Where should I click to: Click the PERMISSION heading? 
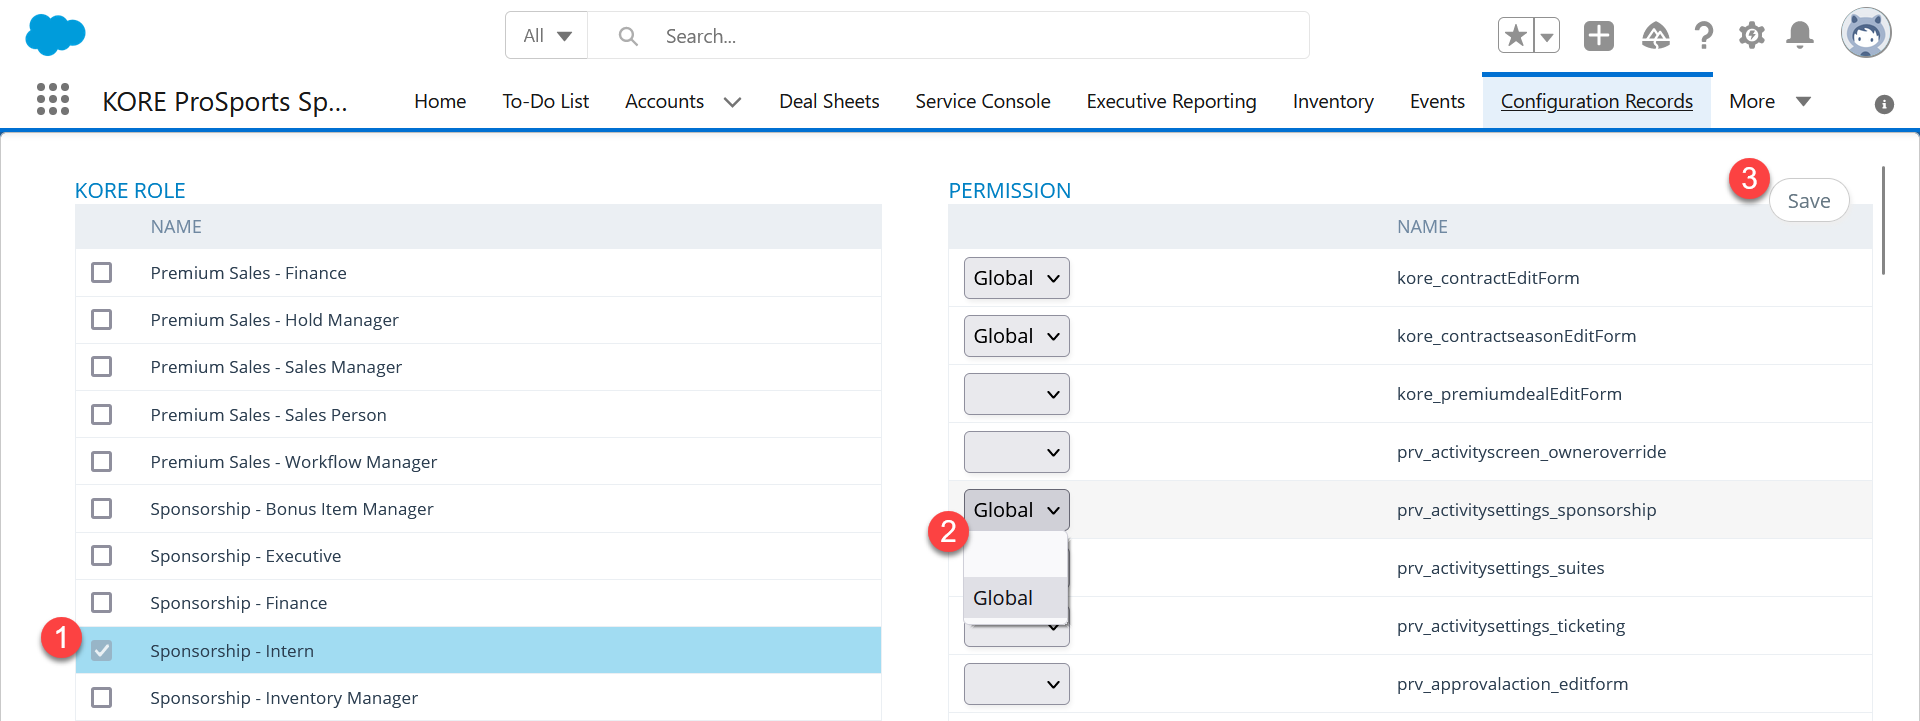click(x=1010, y=190)
